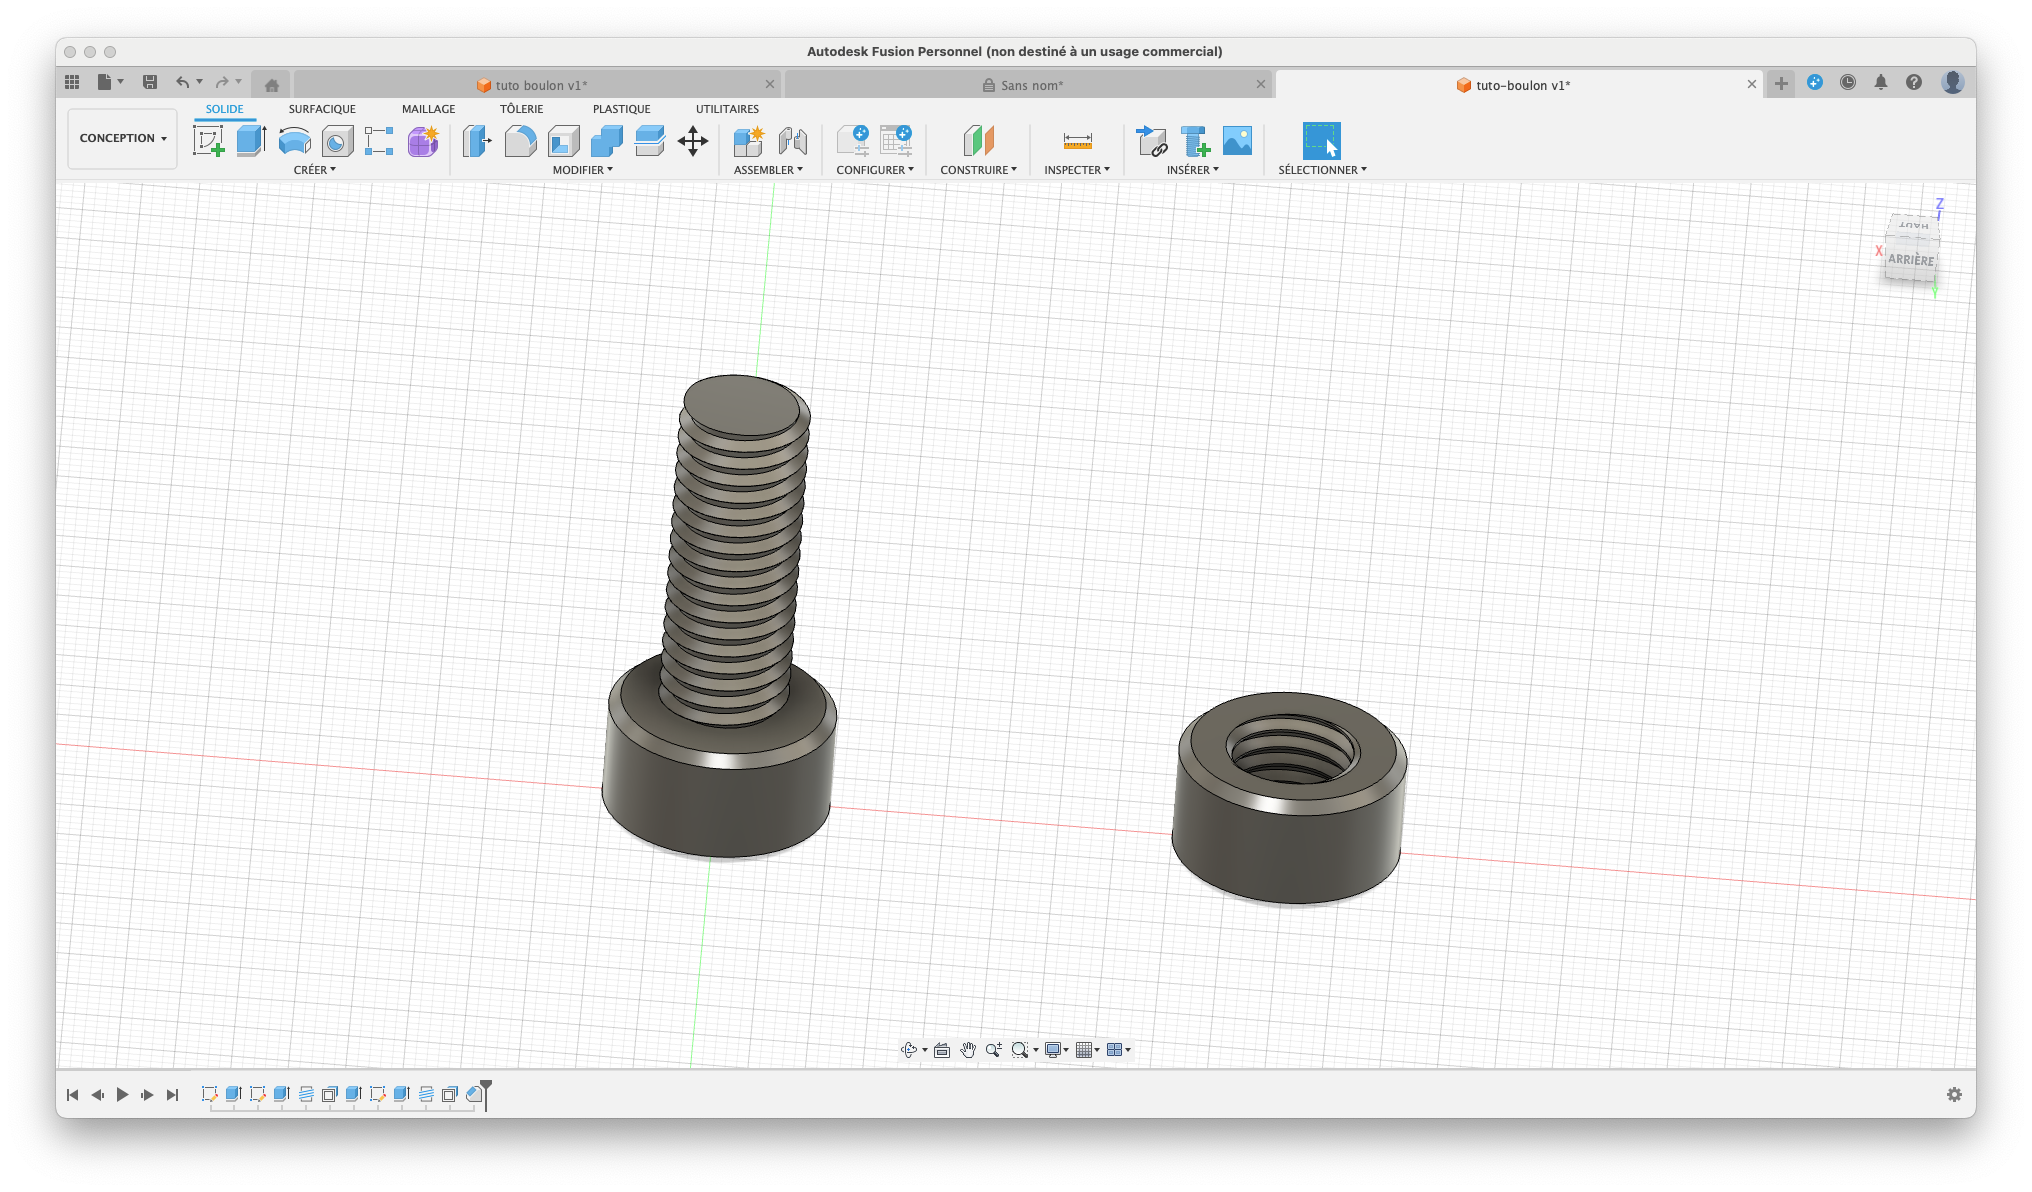Viewport: 2032px width, 1192px height.
Task: Select the Fillet tool
Action: pyautogui.click(x=520, y=141)
